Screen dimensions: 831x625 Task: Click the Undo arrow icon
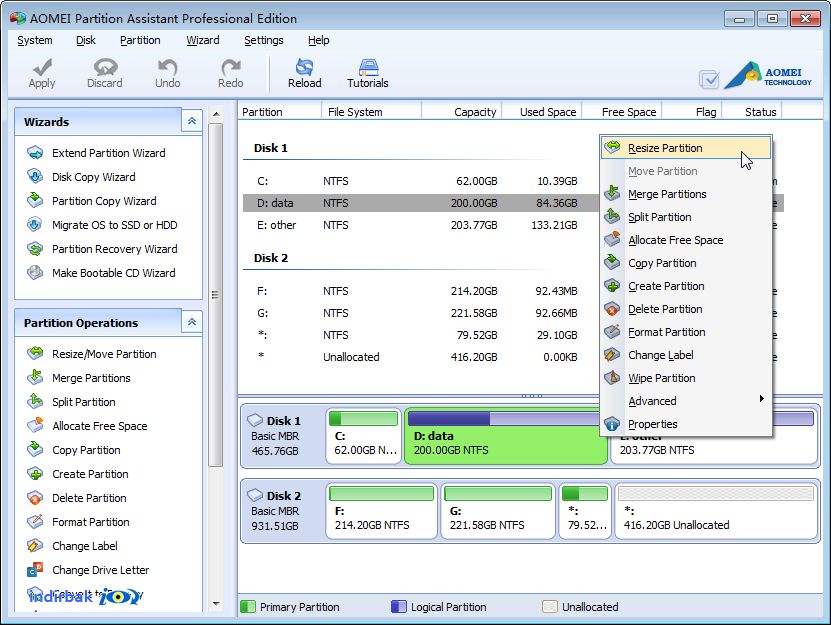pyautogui.click(x=167, y=67)
